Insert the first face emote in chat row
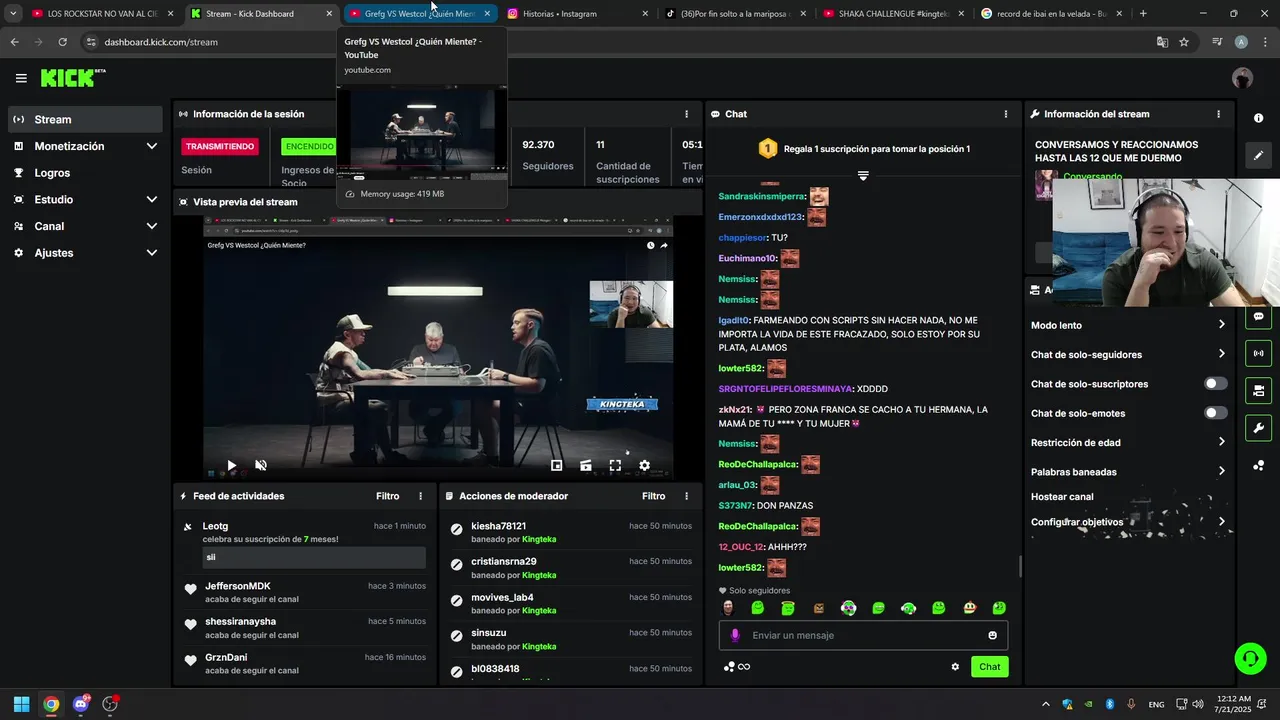 [x=728, y=608]
